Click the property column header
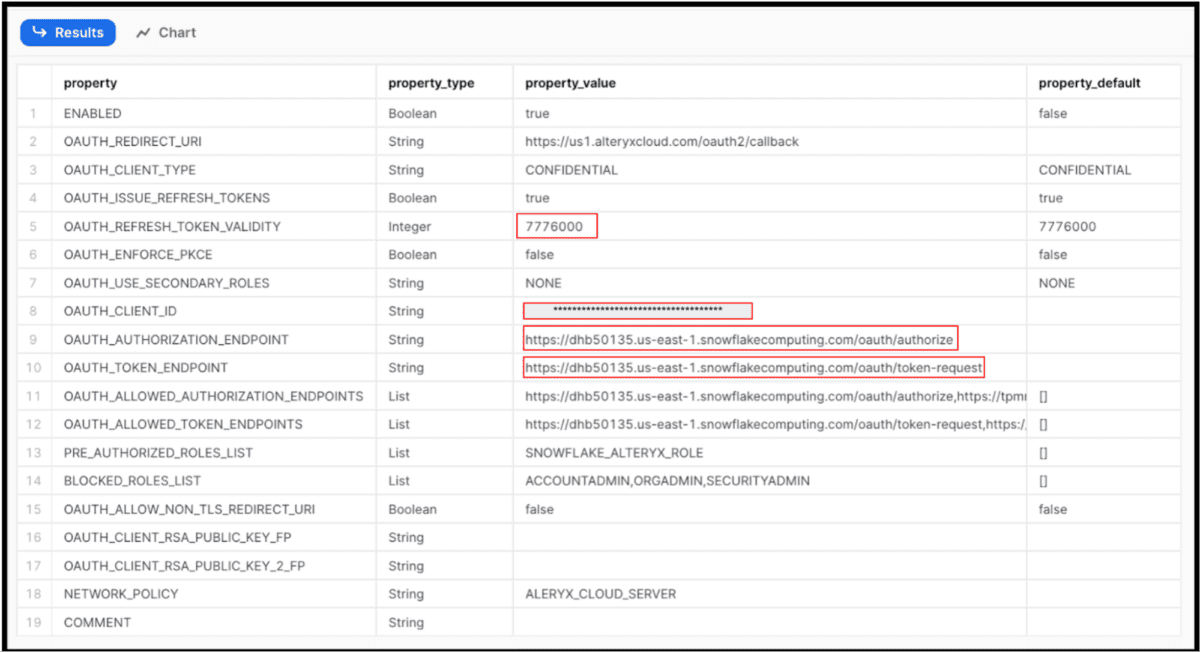 [89, 83]
